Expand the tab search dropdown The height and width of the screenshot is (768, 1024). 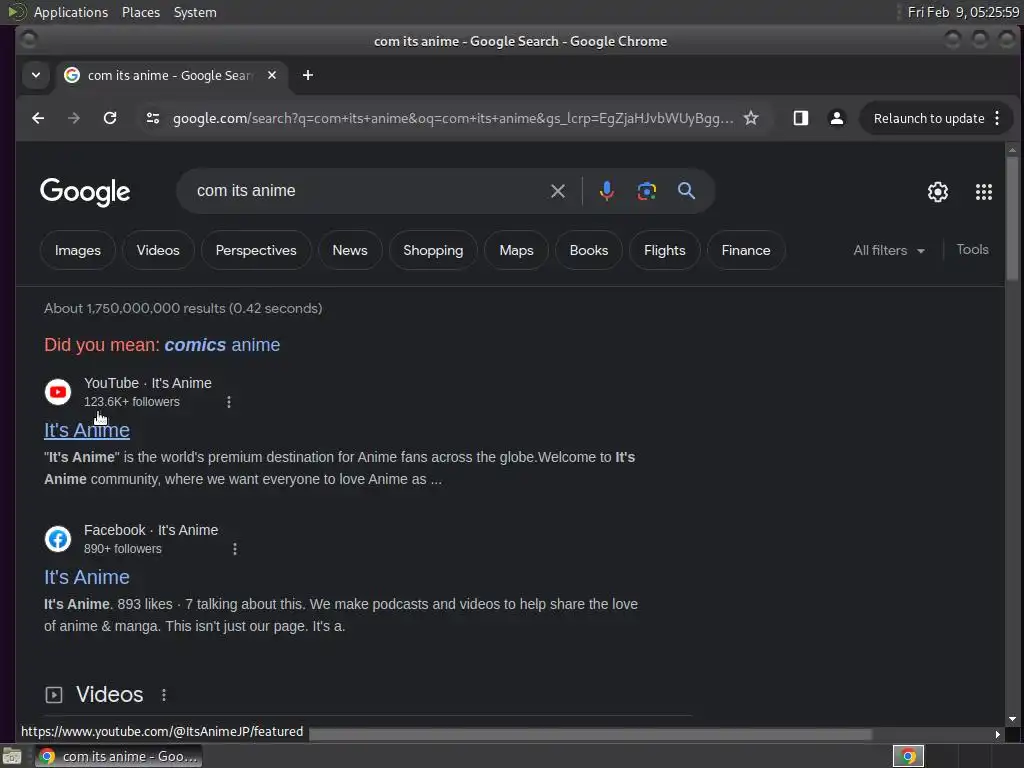36,75
